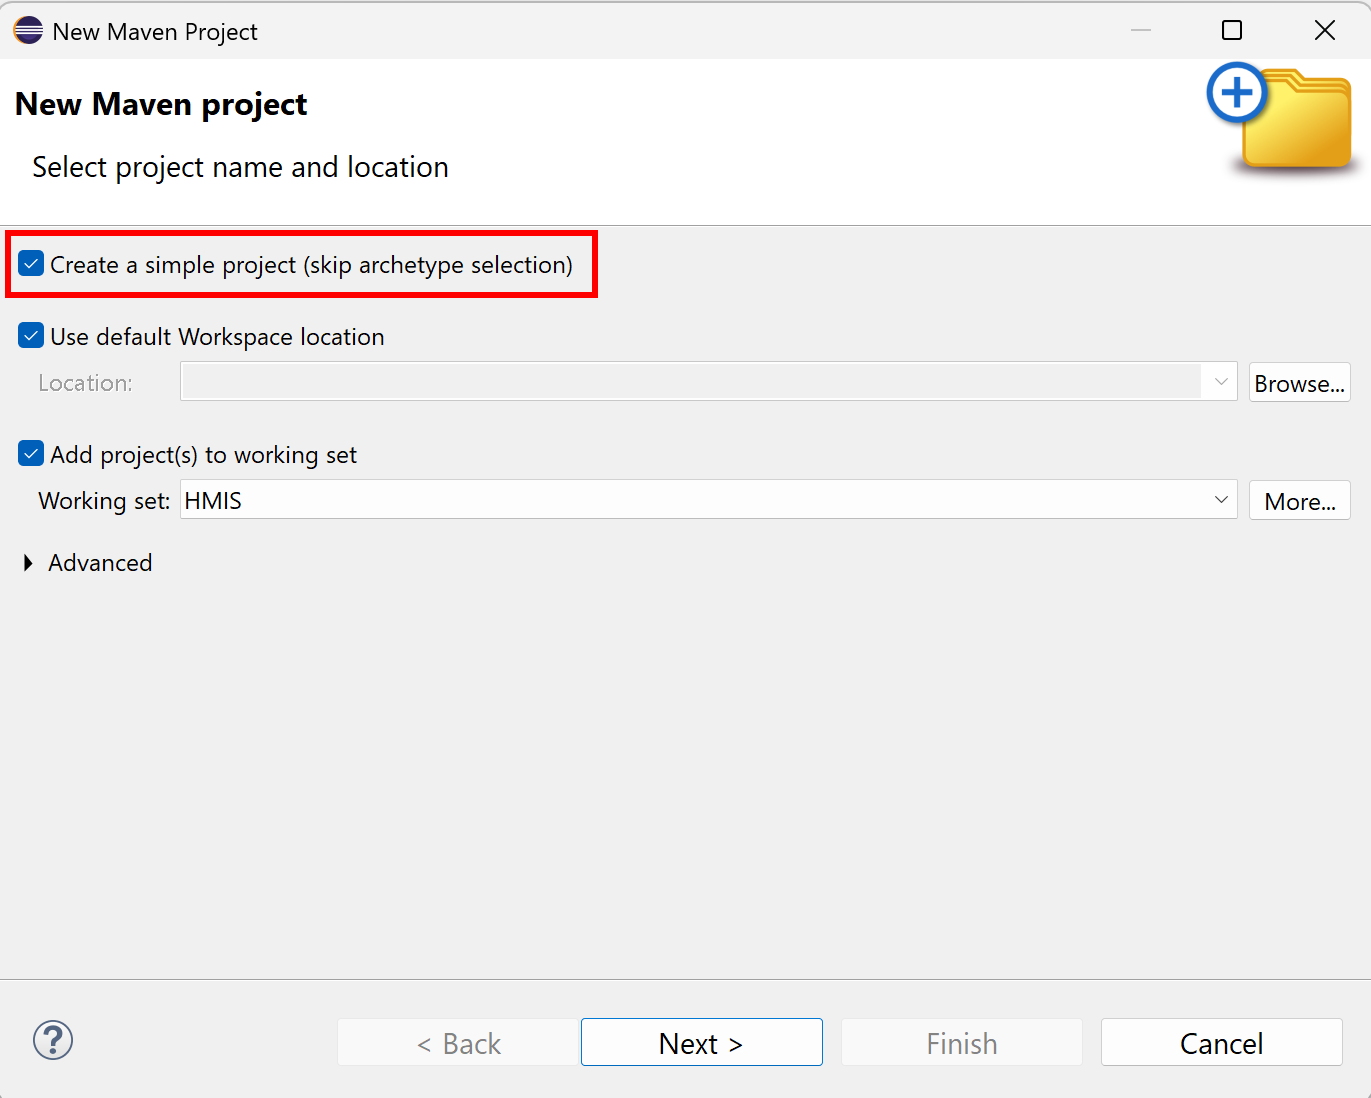This screenshot has height=1098, width=1371.
Task: Maximize the New Maven Project window
Action: pyautogui.click(x=1232, y=30)
